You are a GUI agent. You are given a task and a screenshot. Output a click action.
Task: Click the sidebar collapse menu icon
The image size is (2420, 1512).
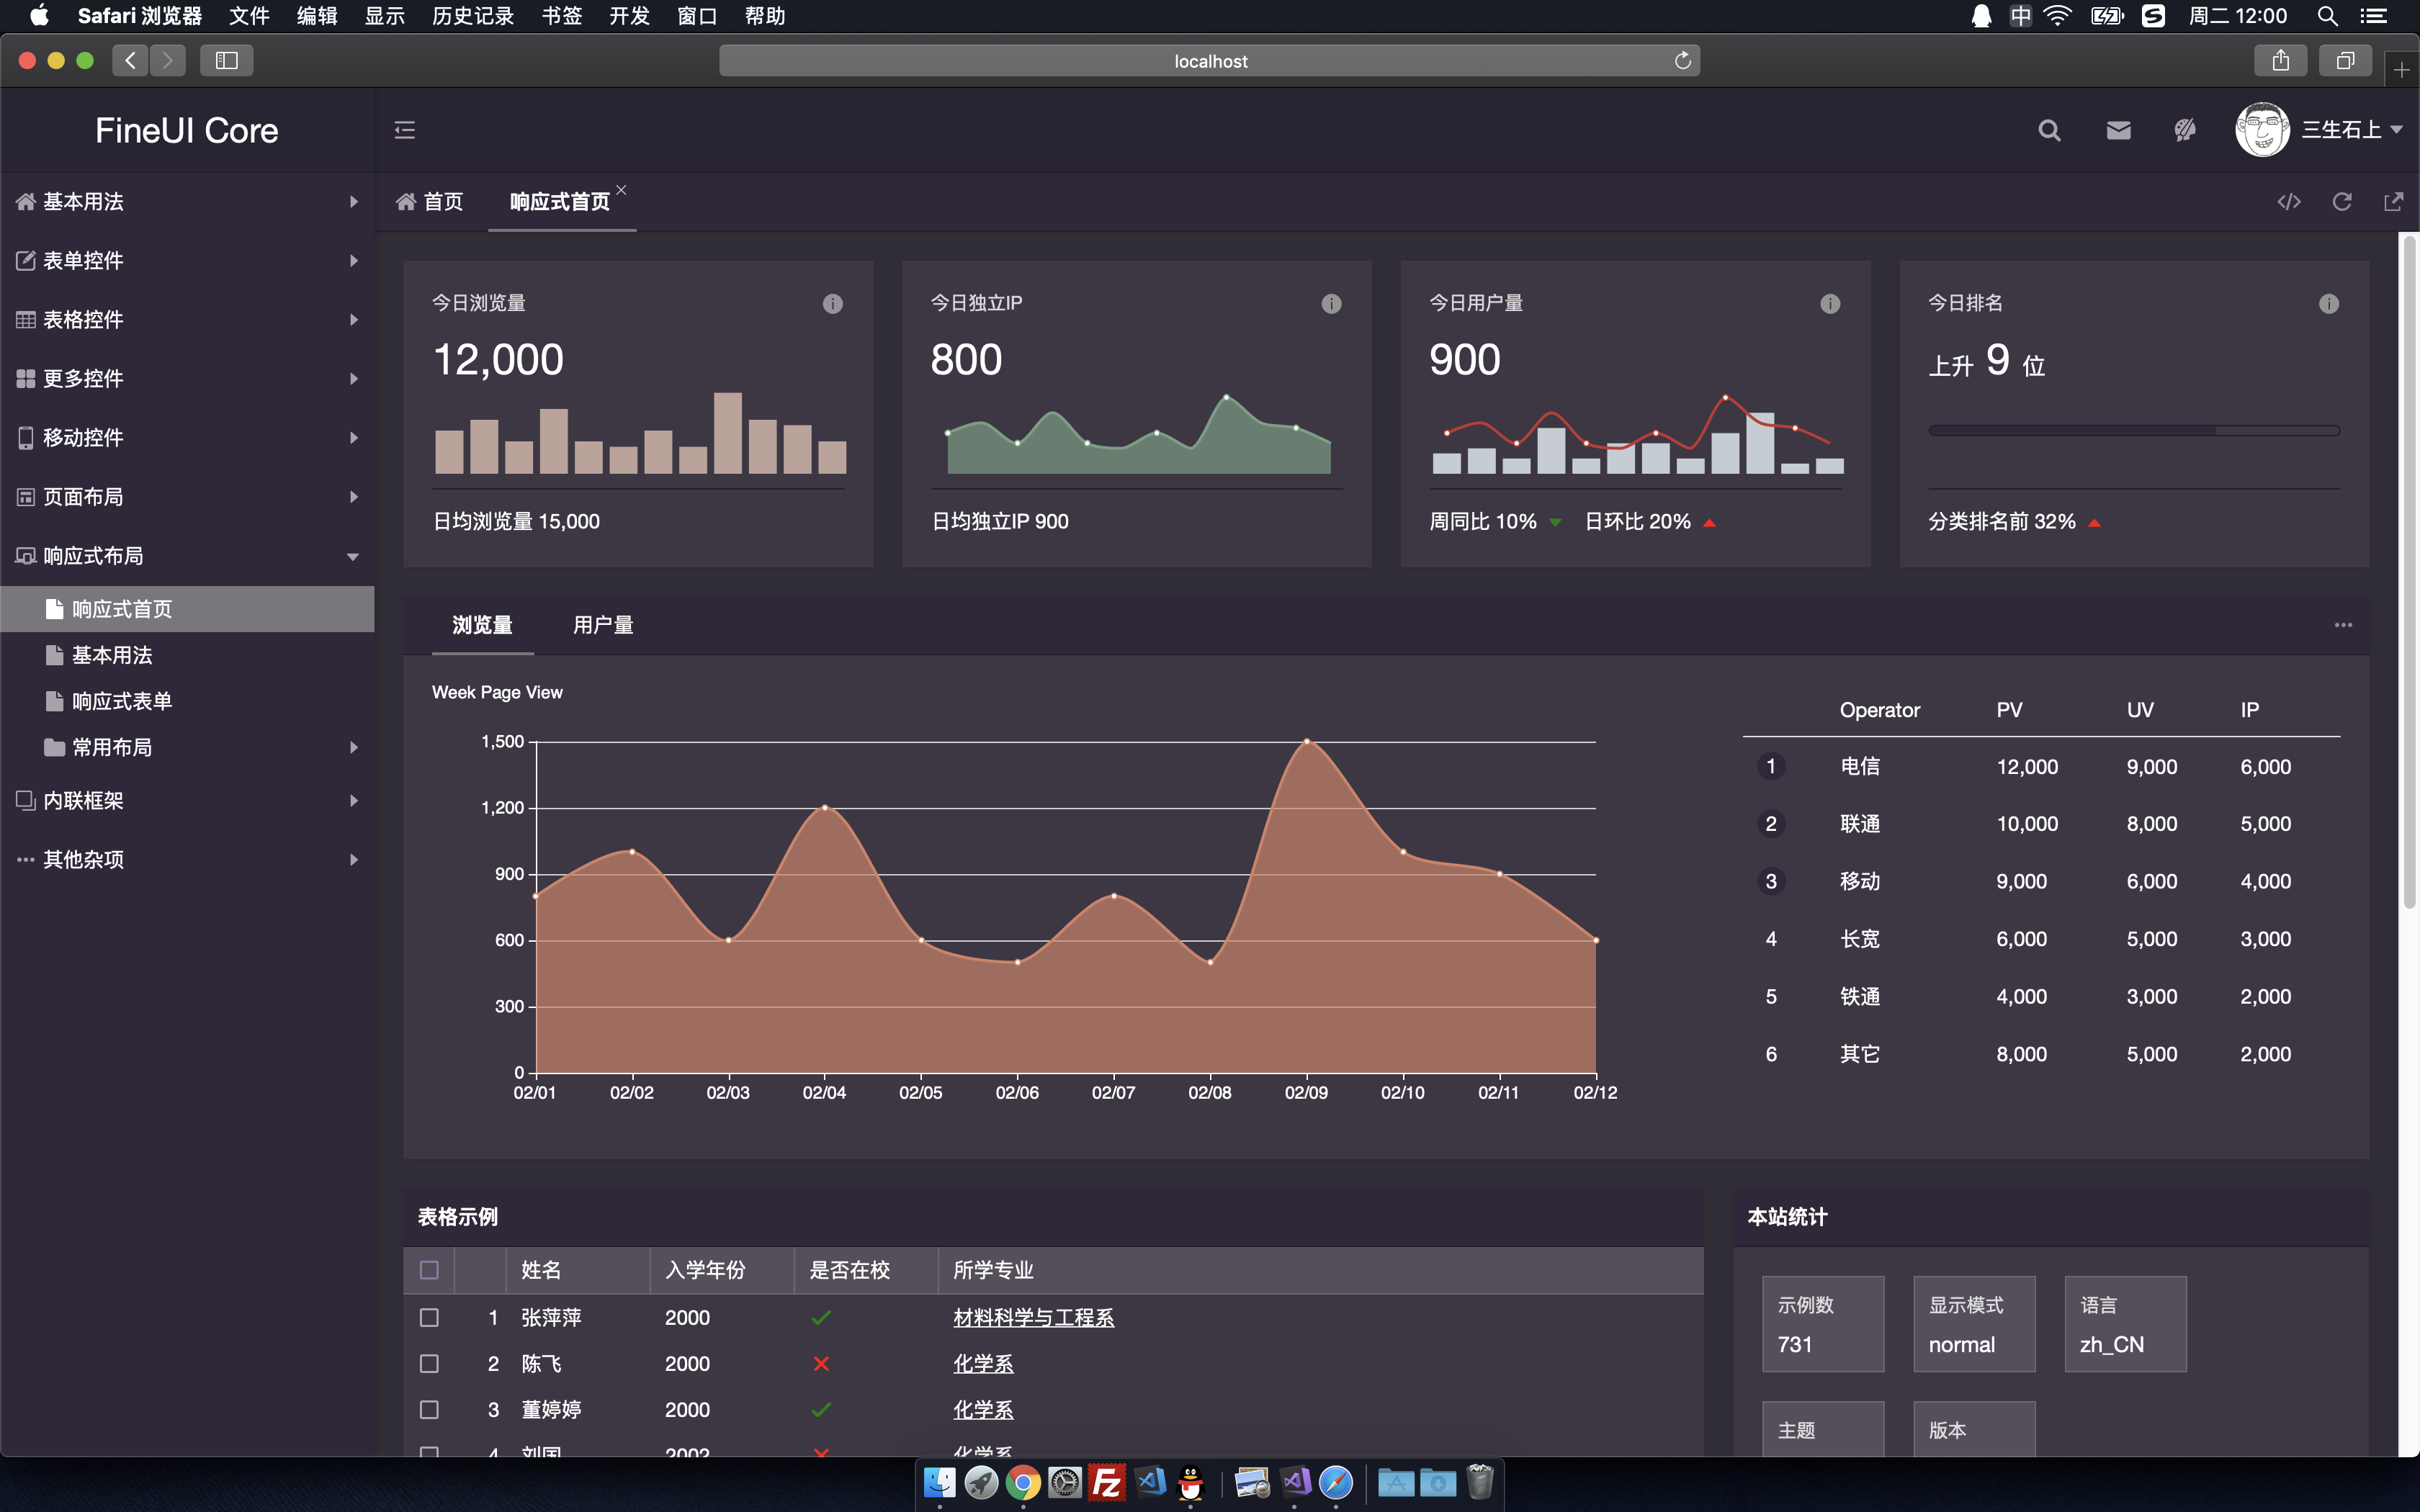[x=404, y=130]
